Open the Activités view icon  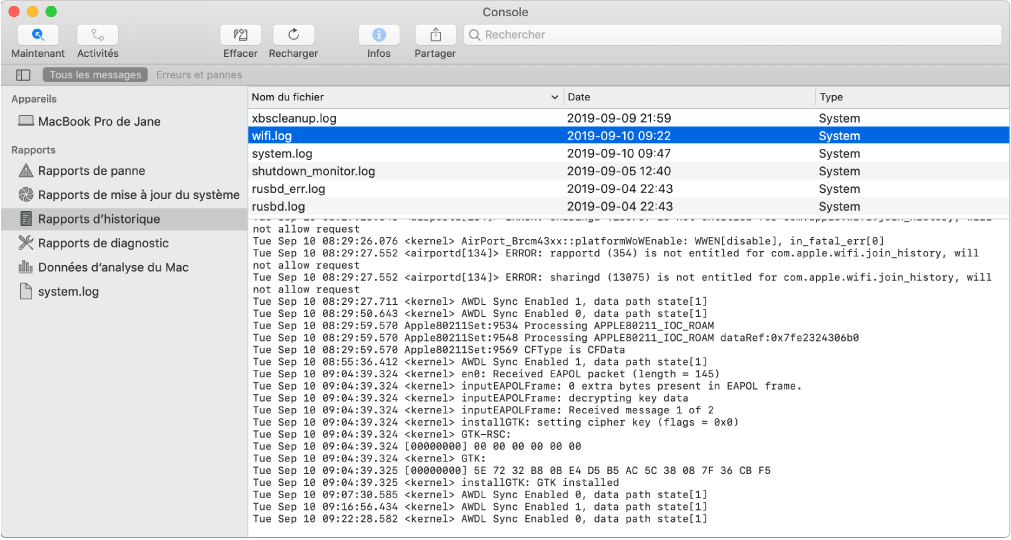click(97, 35)
